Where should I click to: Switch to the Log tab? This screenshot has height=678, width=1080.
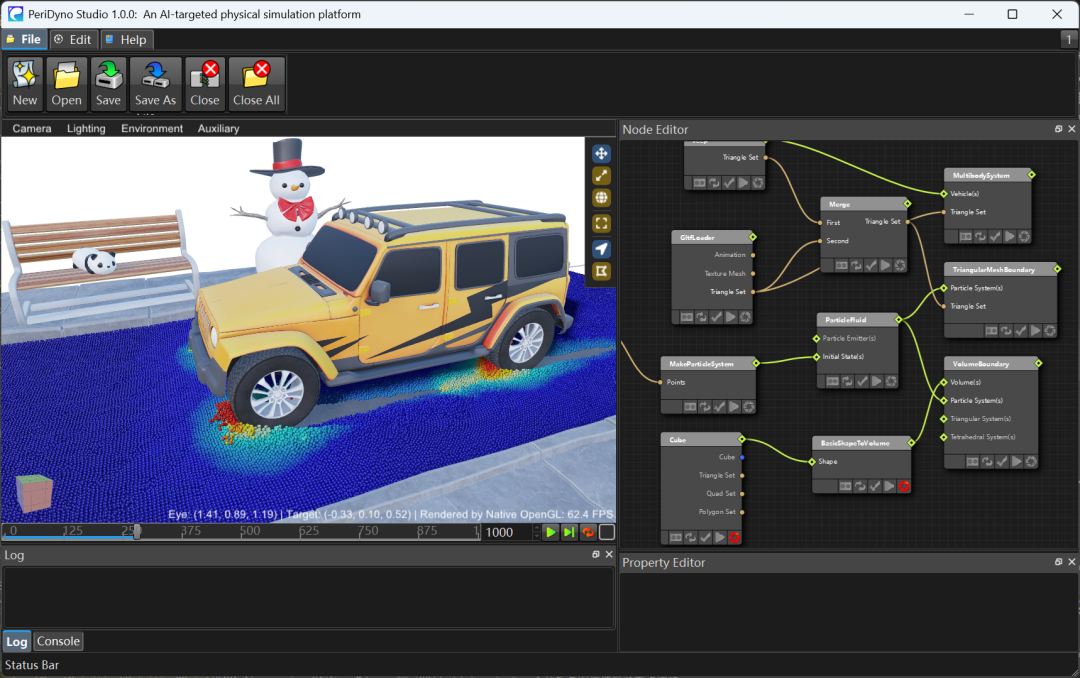pyautogui.click(x=17, y=641)
